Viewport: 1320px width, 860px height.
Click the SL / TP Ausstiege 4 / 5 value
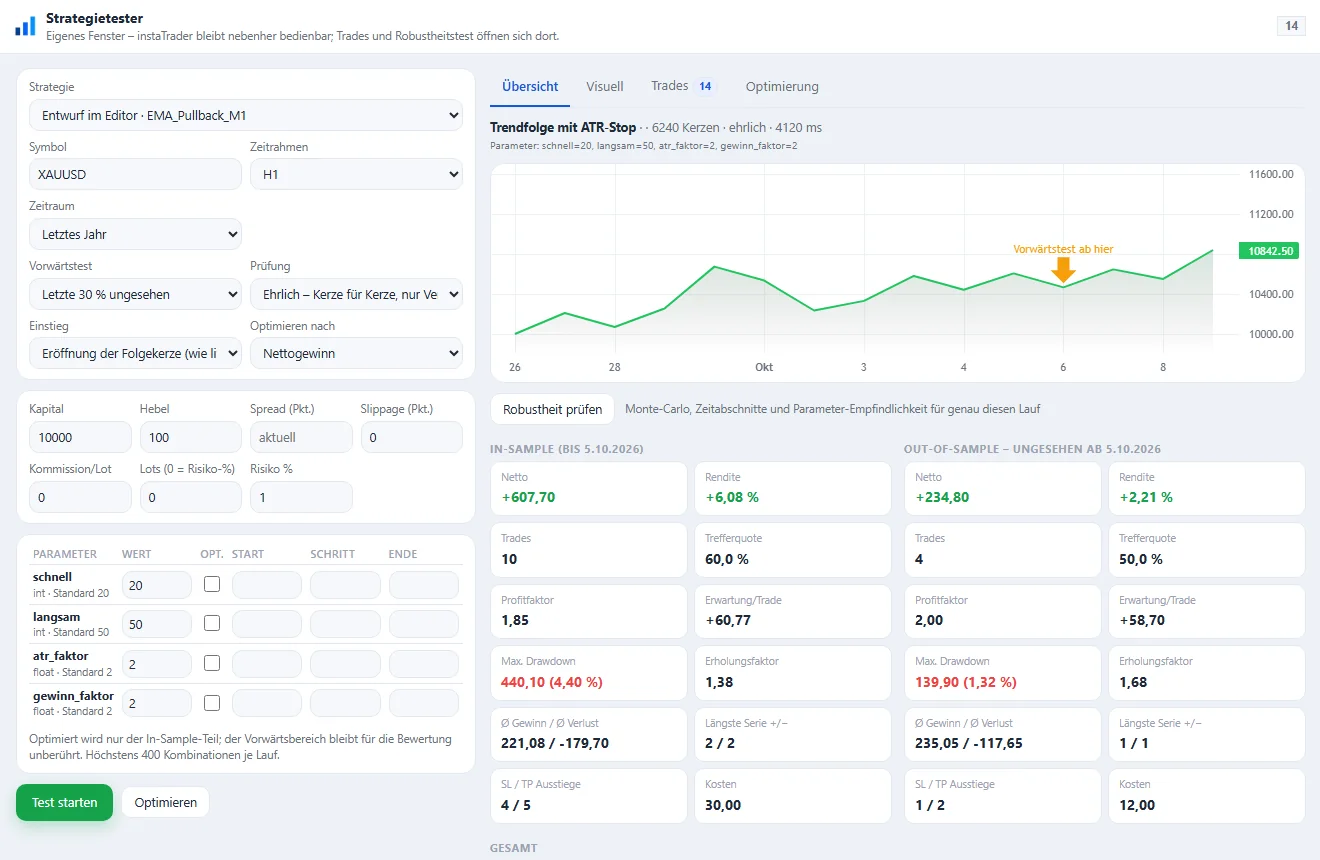click(516, 805)
